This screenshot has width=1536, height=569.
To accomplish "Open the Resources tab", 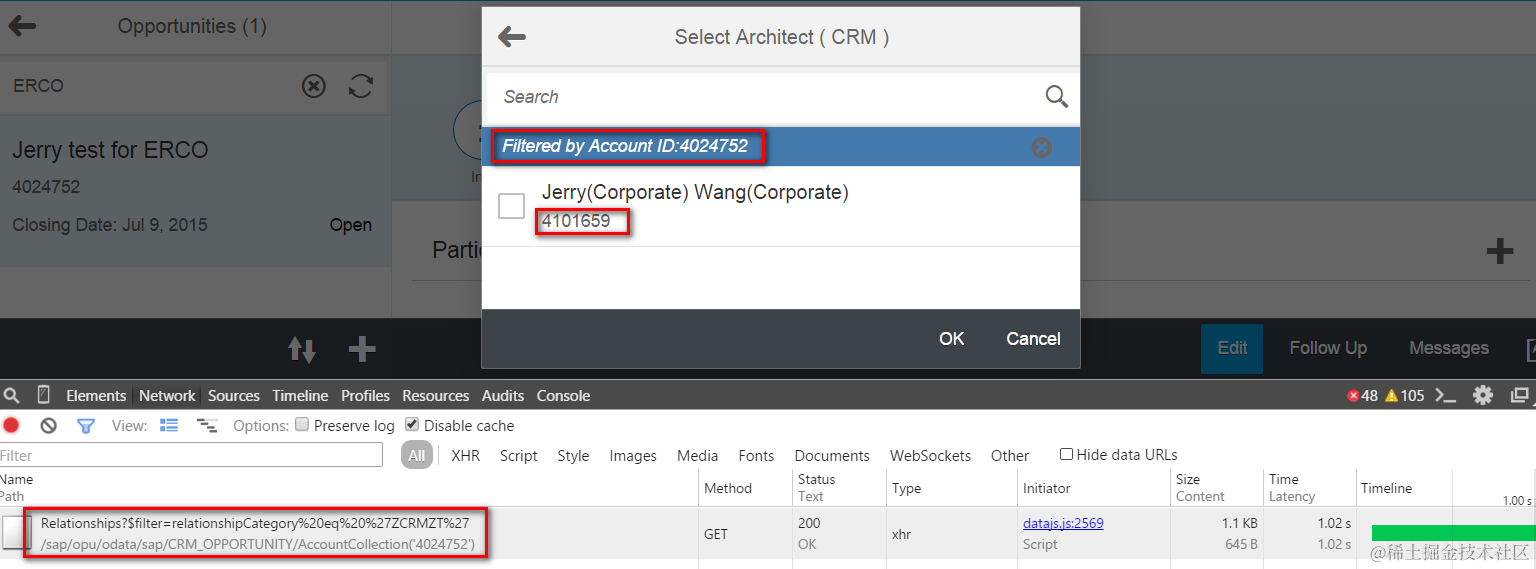I will (436, 395).
